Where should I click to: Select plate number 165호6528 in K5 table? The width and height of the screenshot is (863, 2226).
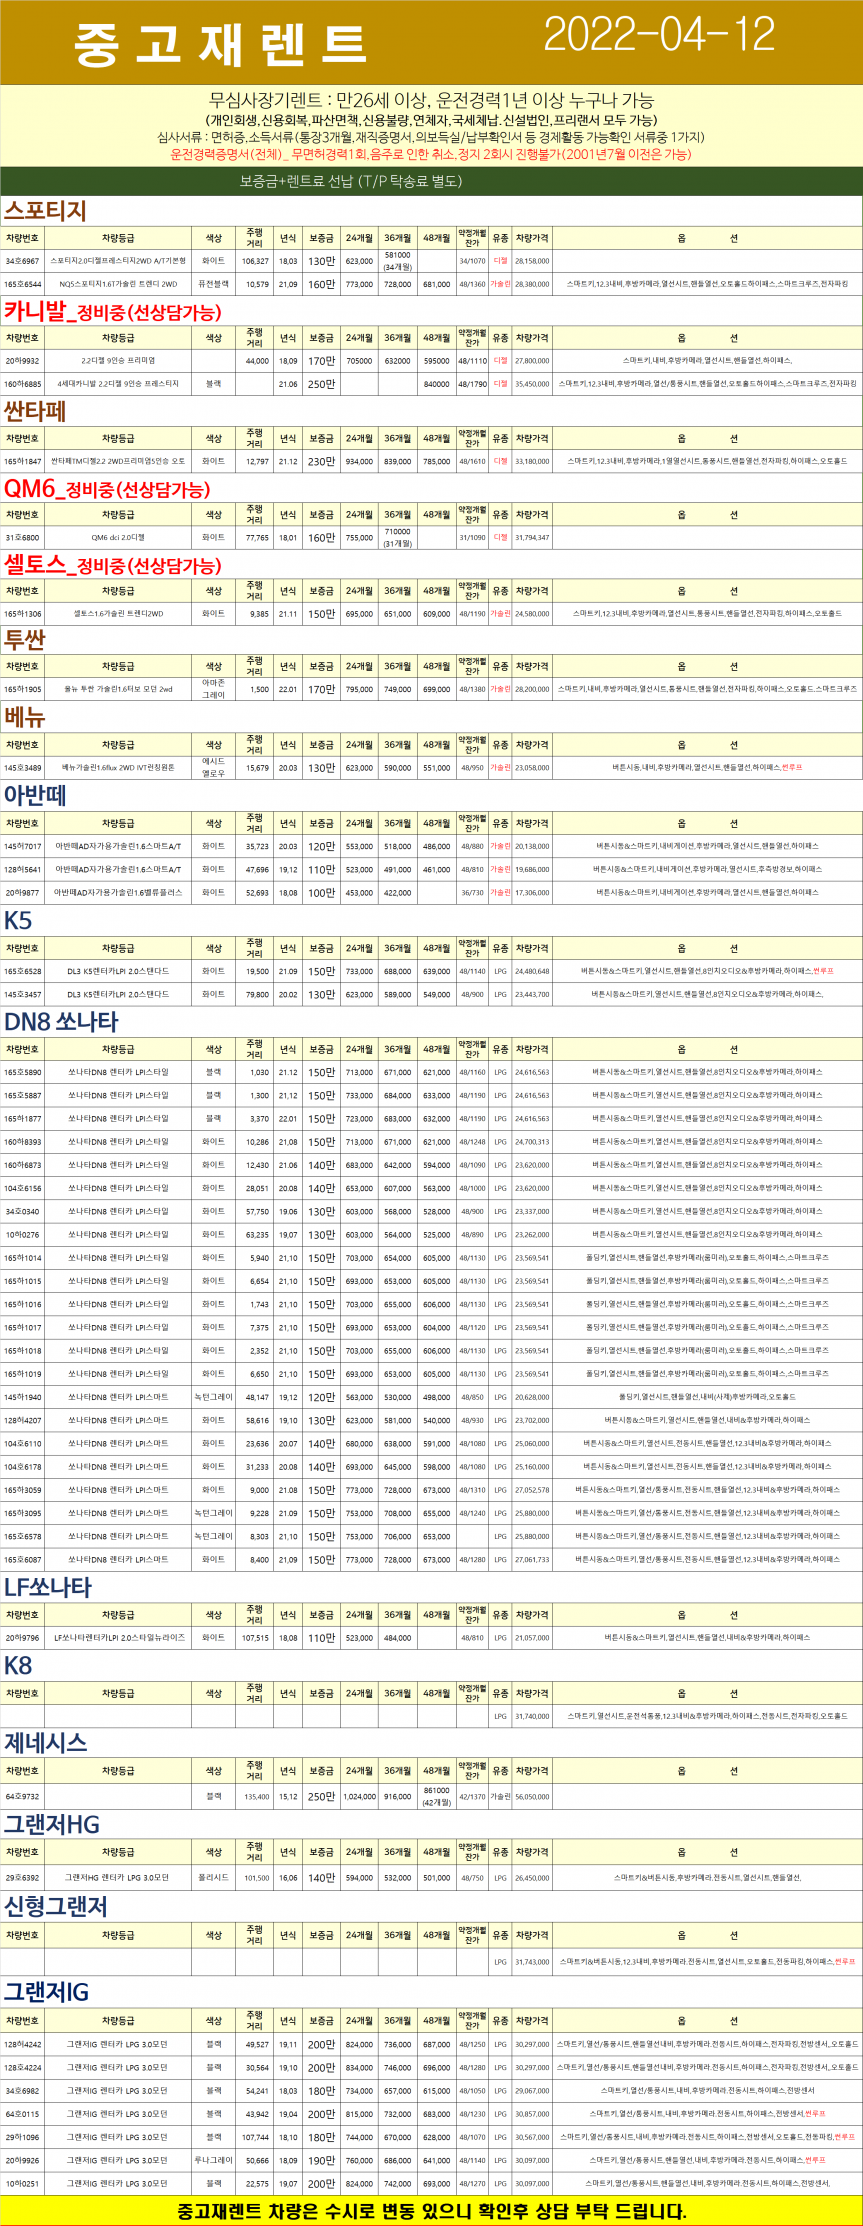coord(22,971)
